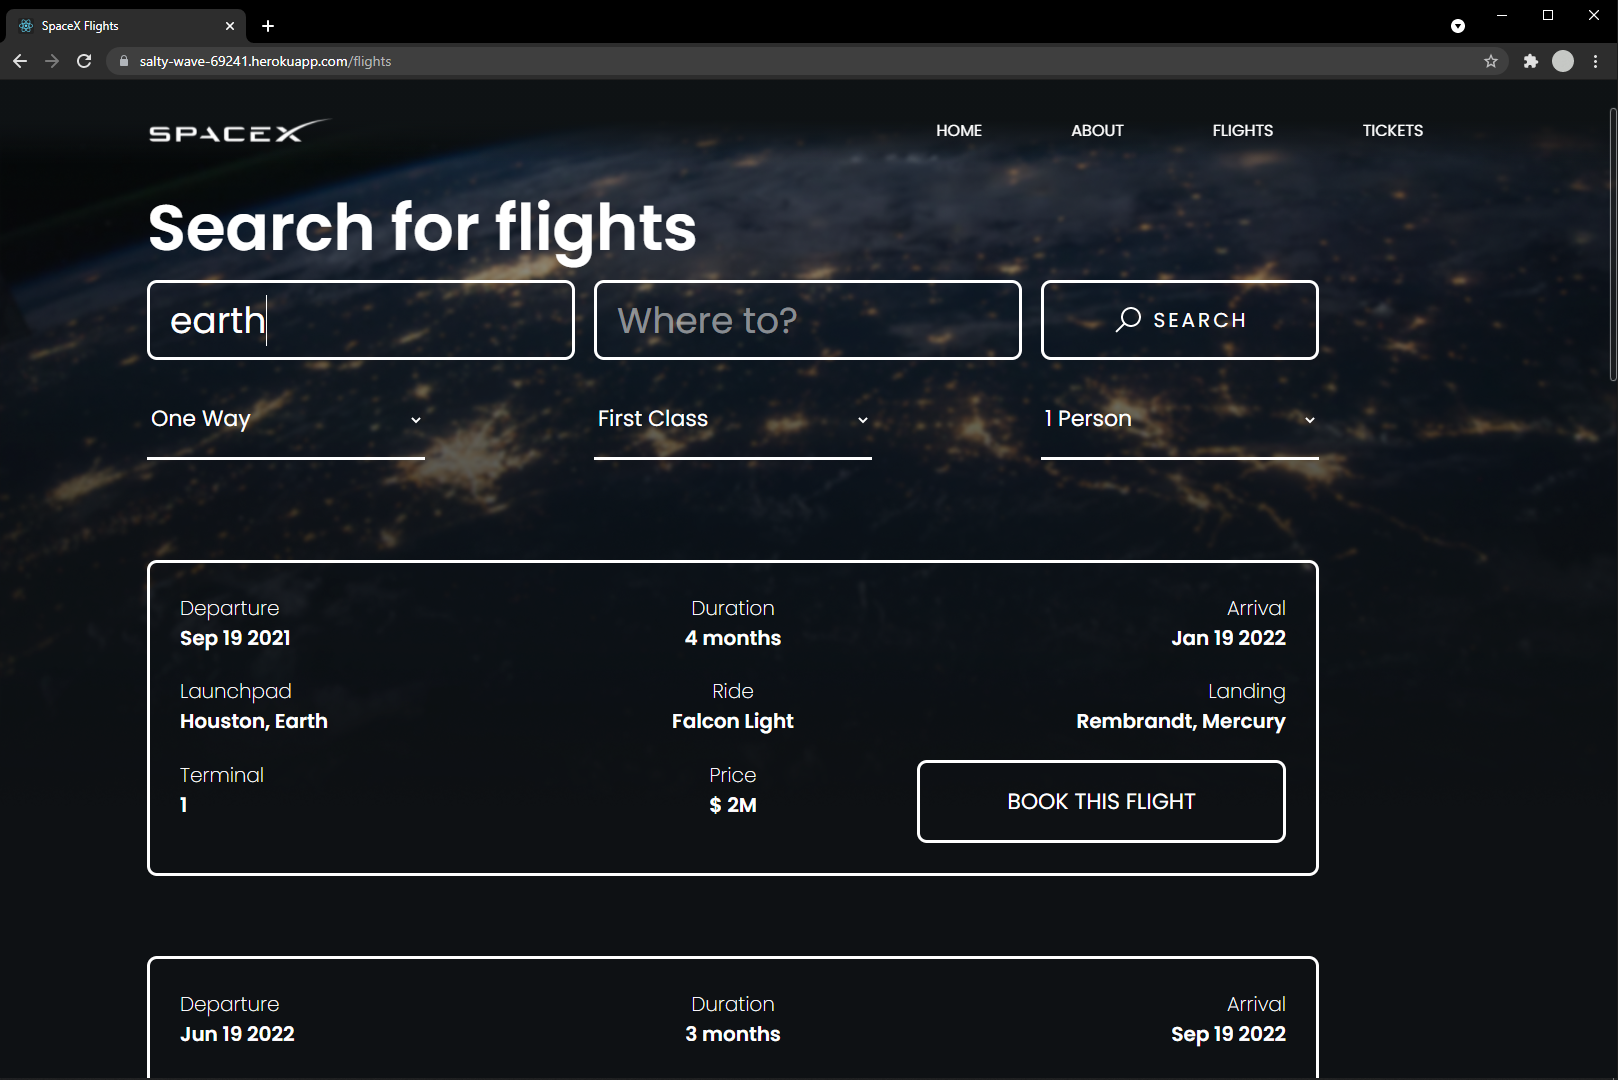1618x1080 pixels.
Task: Click duration value 3 months
Action: (733, 1034)
